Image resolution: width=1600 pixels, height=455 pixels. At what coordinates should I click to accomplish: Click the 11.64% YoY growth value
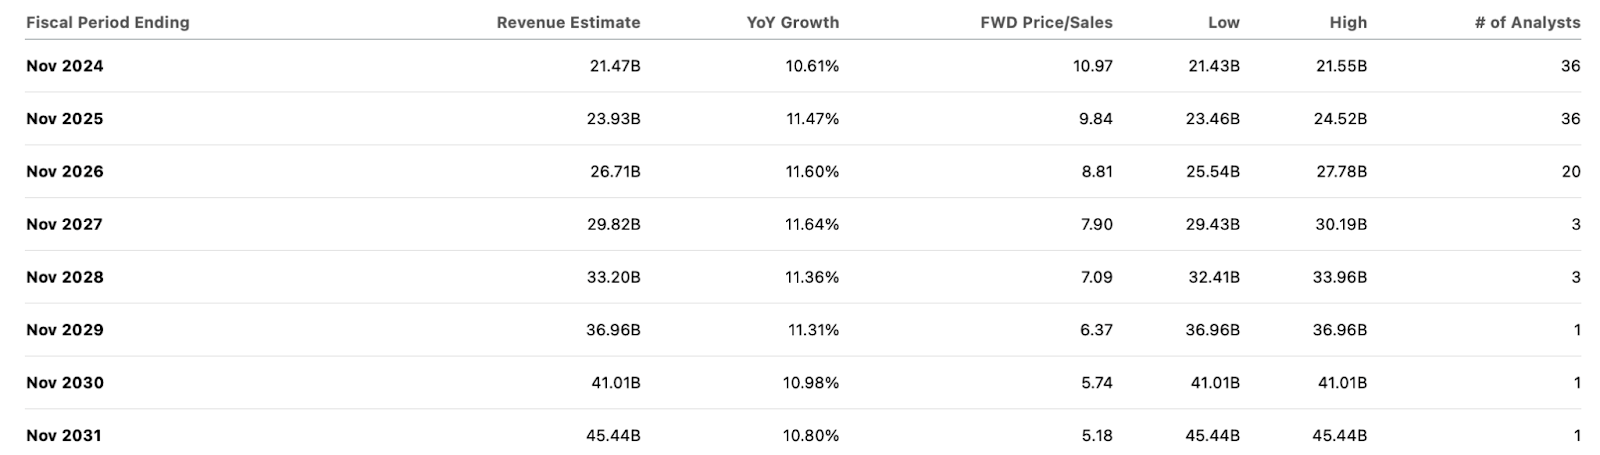(x=812, y=224)
